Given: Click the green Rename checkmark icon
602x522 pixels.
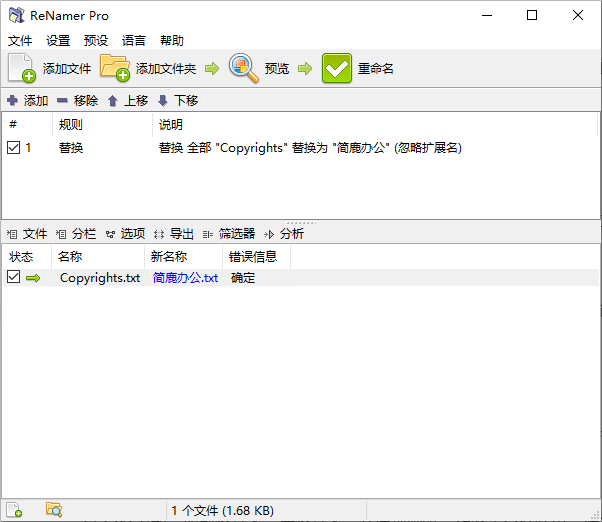Looking at the screenshot, I should pyautogui.click(x=337, y=68).
